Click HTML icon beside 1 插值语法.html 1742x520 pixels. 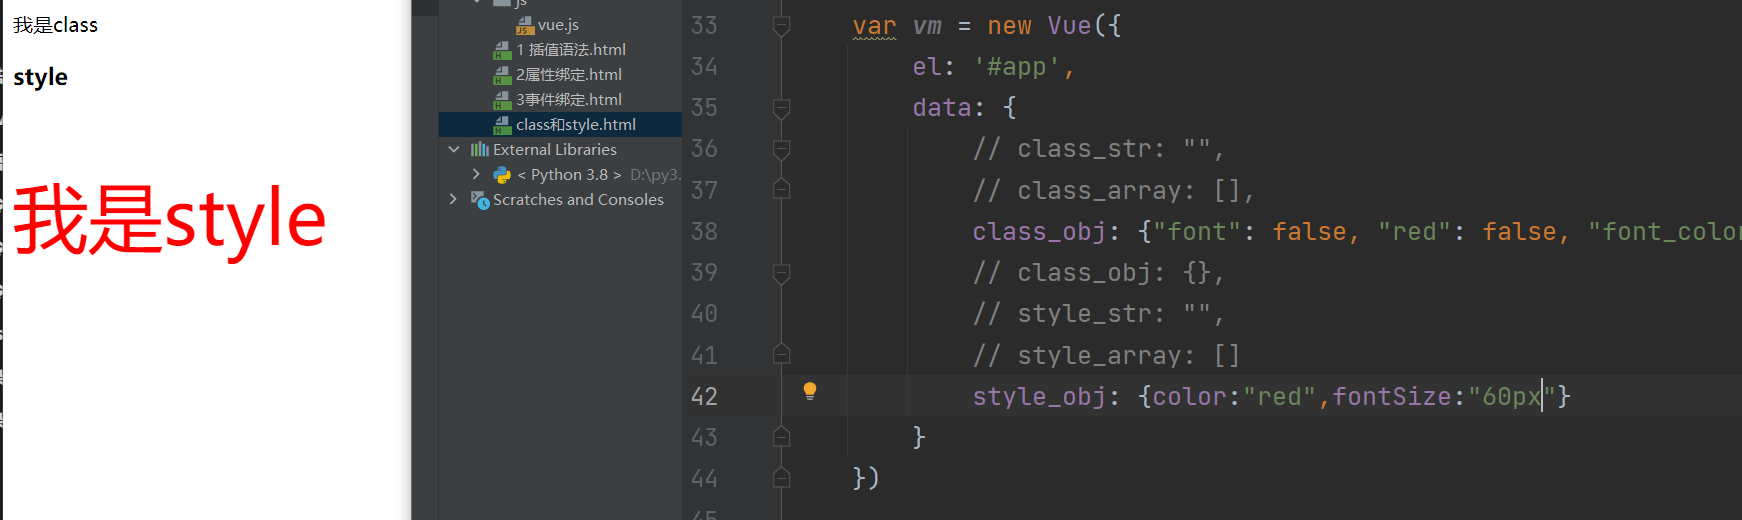pyautogui.click(x=502, y=50)
